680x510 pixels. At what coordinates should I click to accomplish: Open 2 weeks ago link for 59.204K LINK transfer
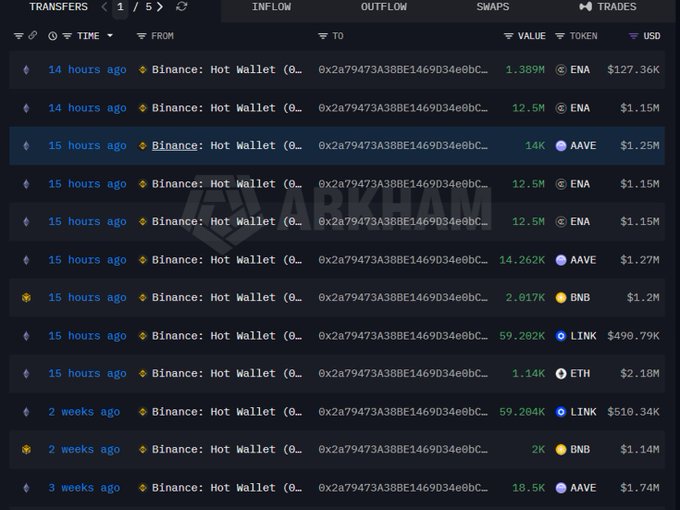[84, 412]
